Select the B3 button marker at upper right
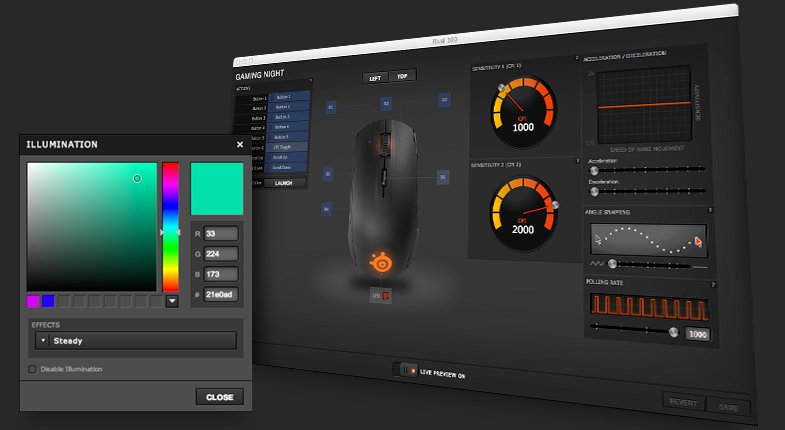 tap(444, 100)
